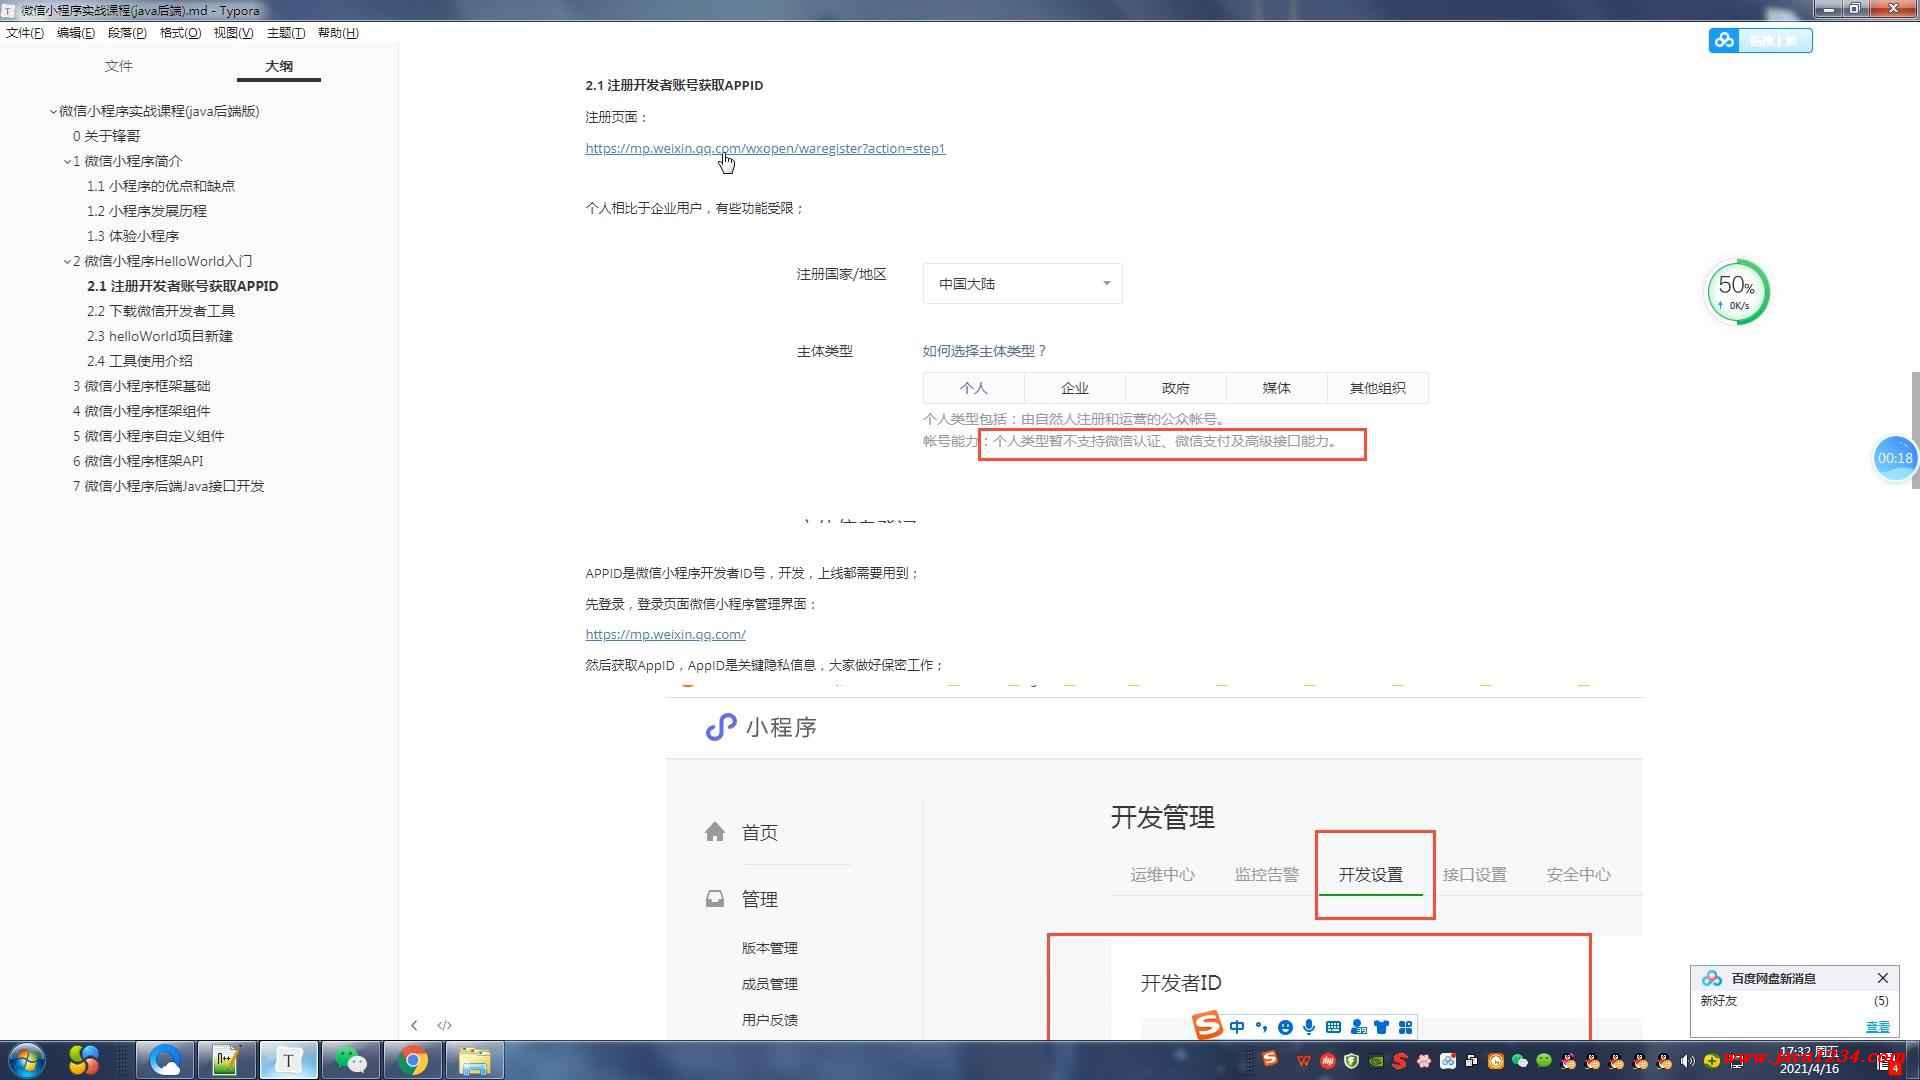The image size is (1920, 1080).
Task: Jump to 5 微信小程序自定义组件
Action: pos(148,436)
